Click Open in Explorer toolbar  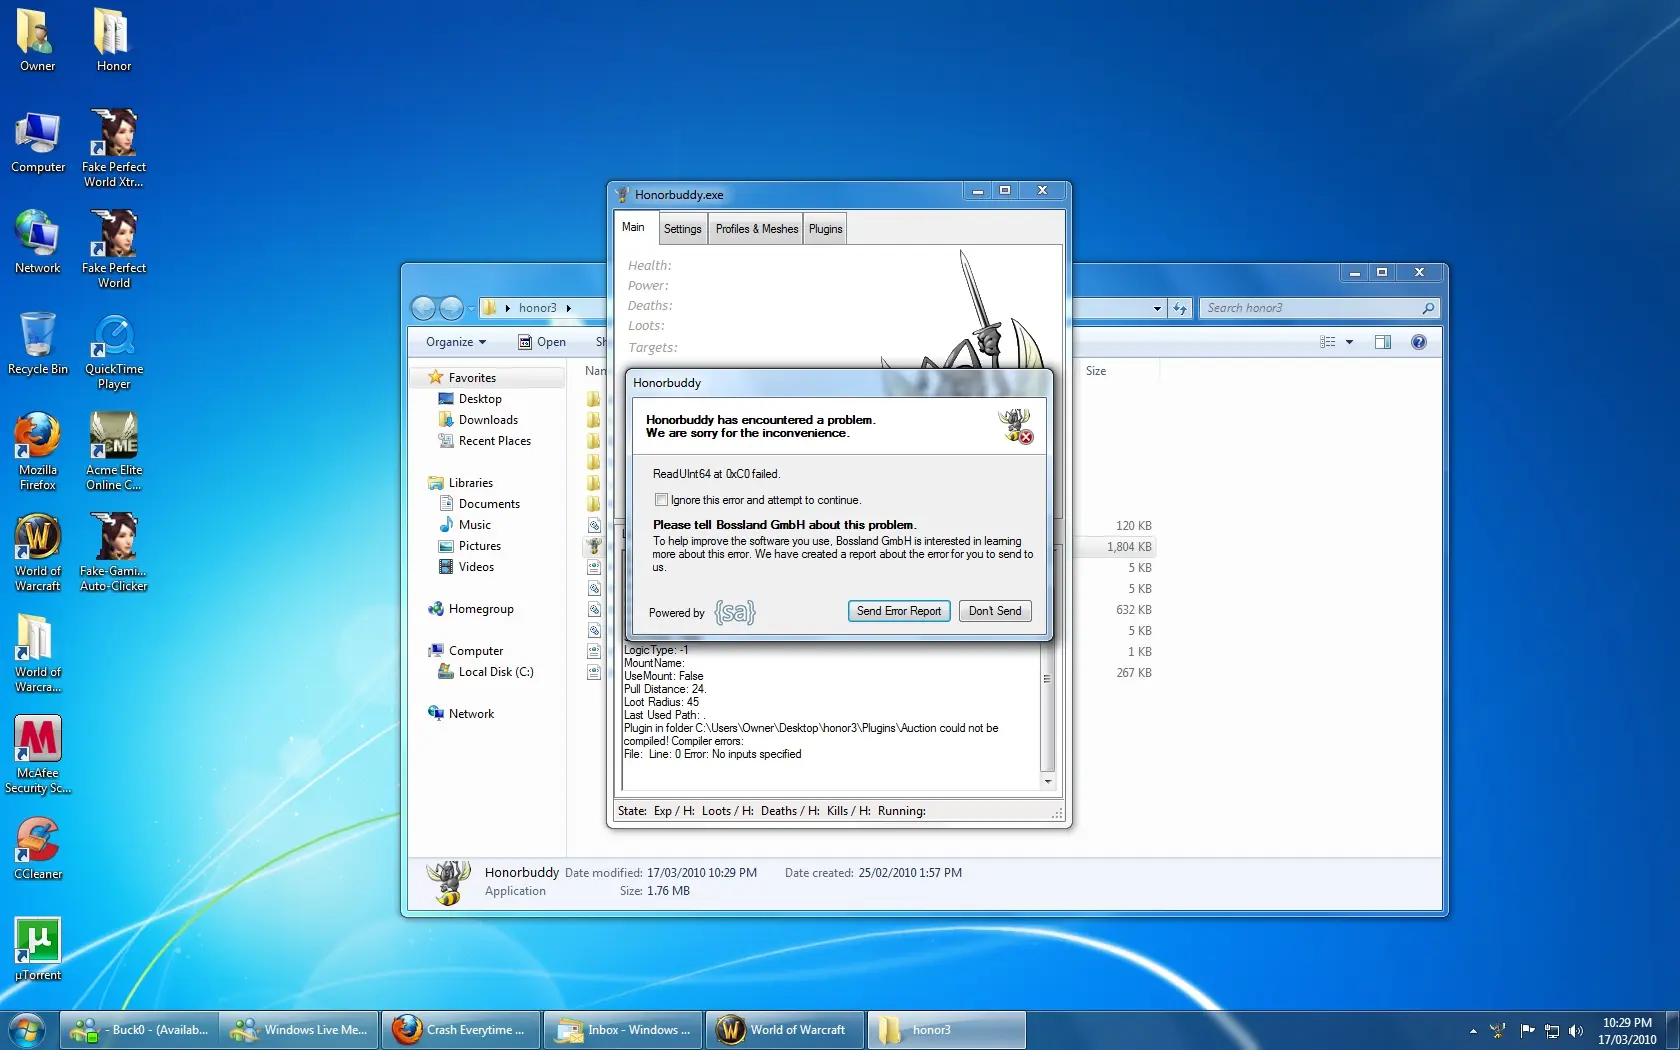point(542,342)
